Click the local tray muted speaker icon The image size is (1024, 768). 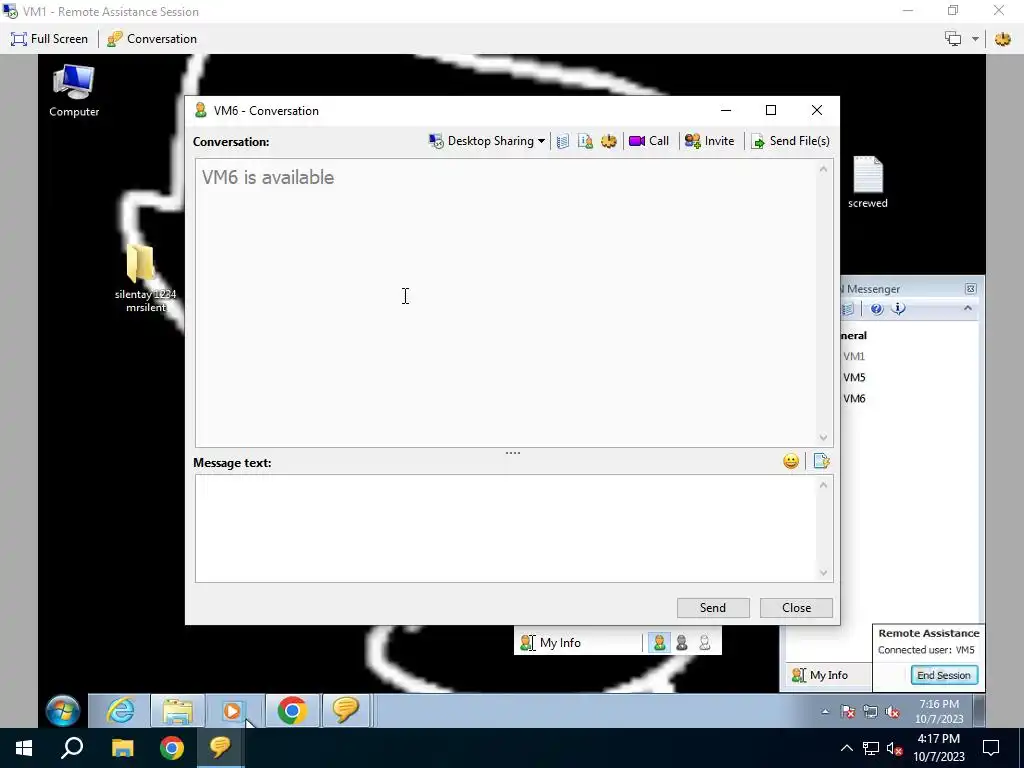895,748
